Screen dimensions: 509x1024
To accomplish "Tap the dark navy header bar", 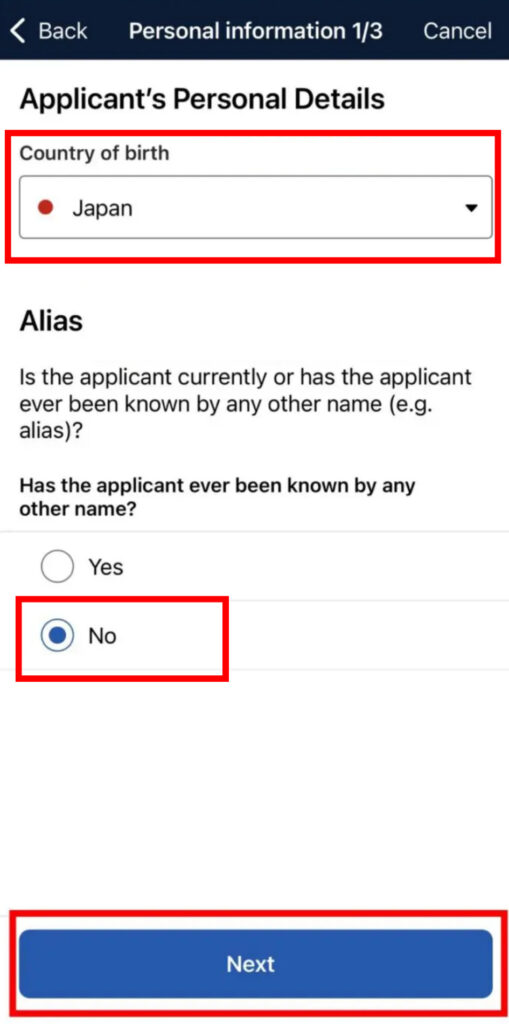I will (x=254, y=30).
